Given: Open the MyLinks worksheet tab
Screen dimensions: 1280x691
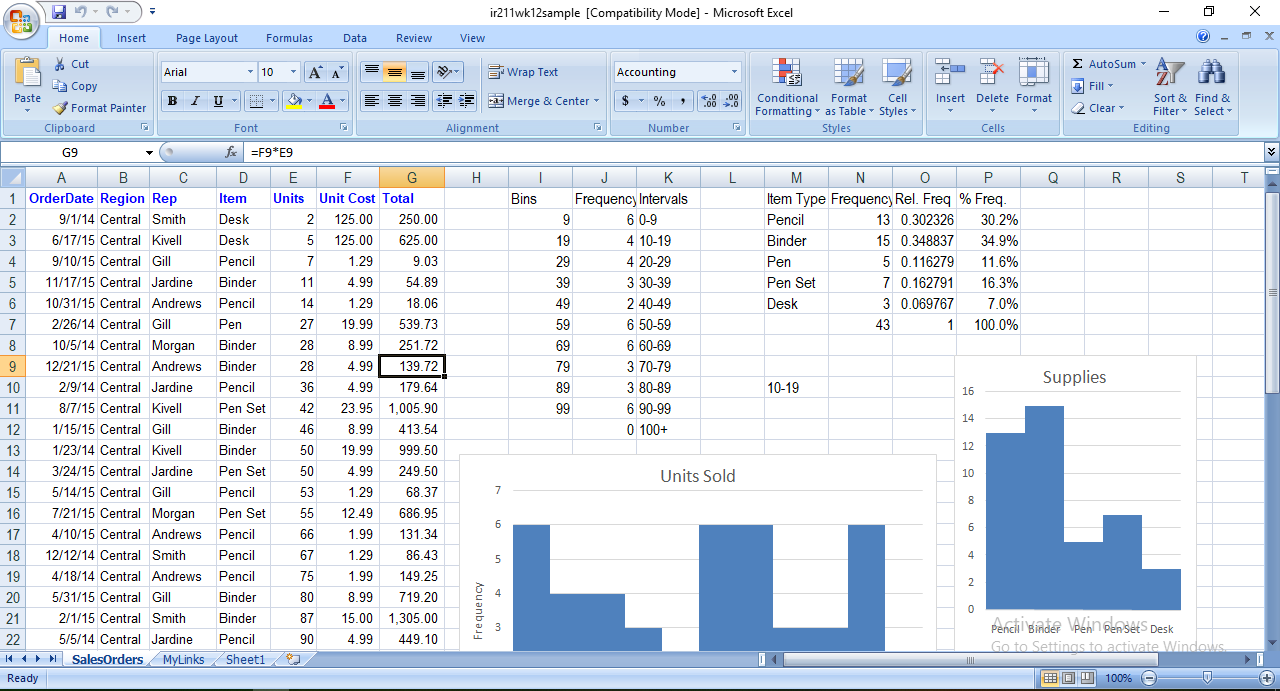Looking at the screenshot, I should [183, 660].
